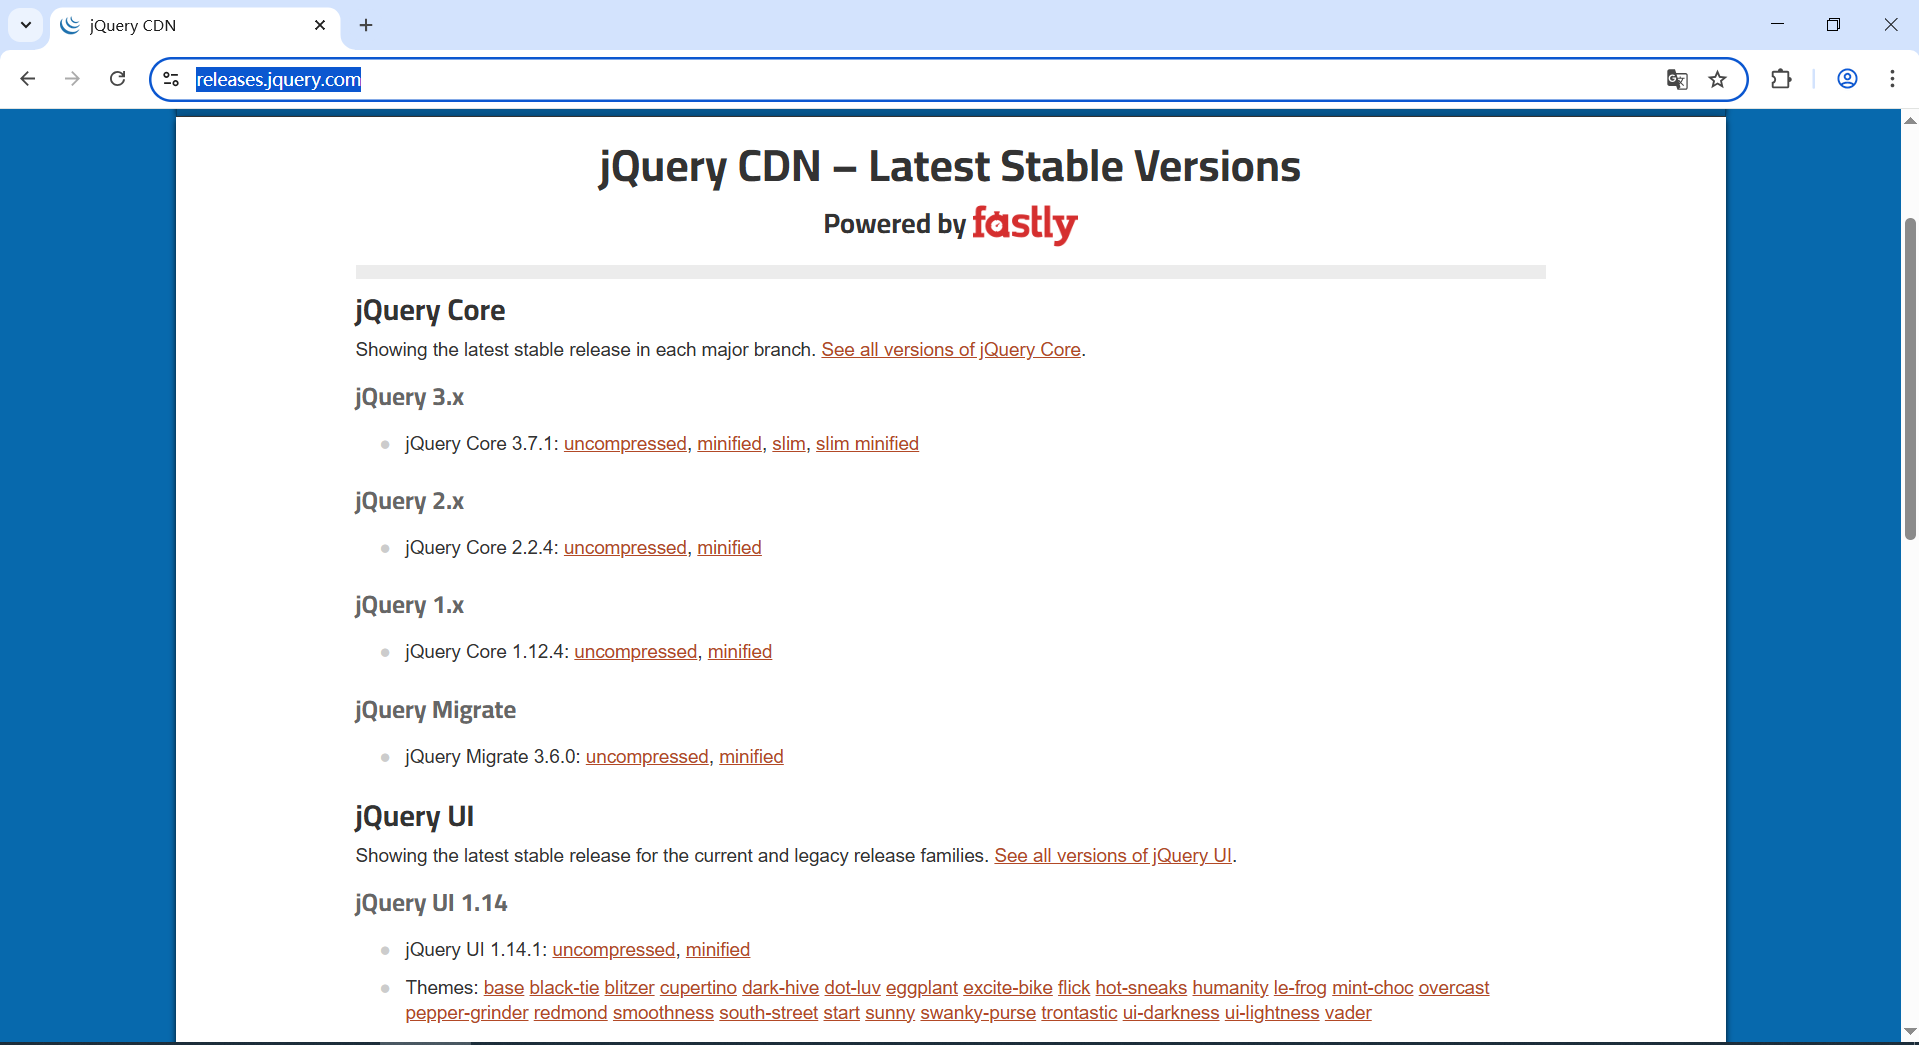Open the flick theme link

point(1074,988)
